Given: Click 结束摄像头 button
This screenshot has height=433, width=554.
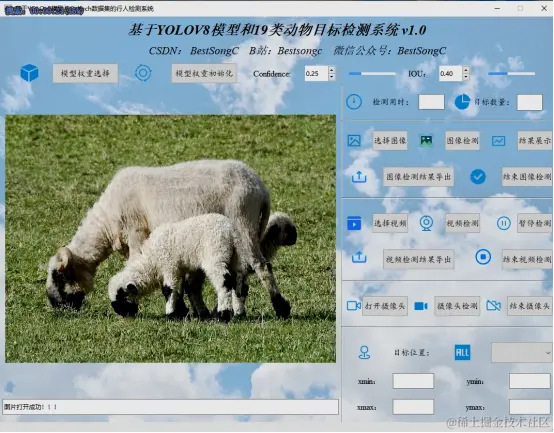Looking at the screenshot, I should point(529,306).
